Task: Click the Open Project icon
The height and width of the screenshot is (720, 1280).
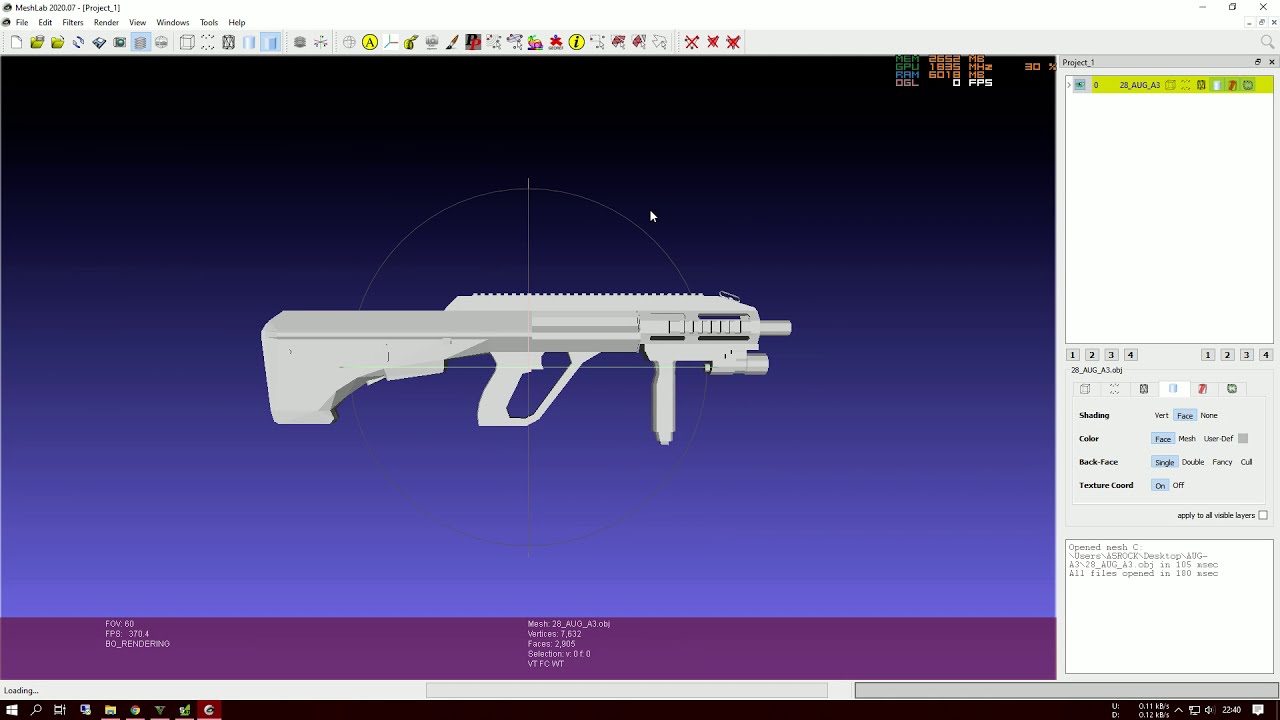Action: pos(37,42)
